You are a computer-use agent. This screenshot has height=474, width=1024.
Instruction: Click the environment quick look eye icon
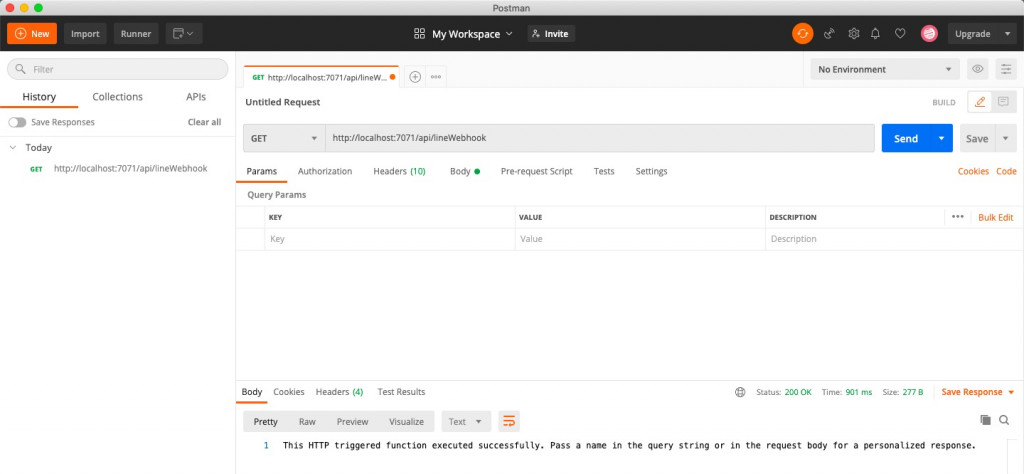pos(978,69)
